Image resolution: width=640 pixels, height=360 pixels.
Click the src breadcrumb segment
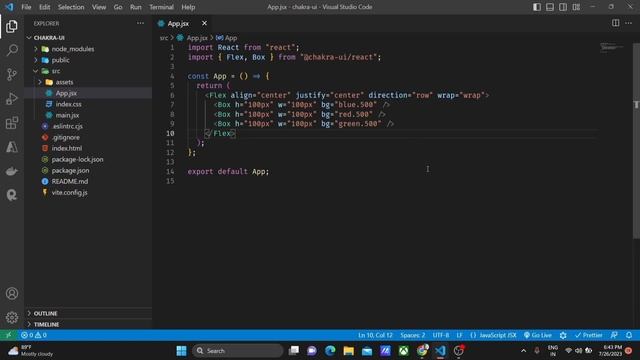[x=164, y=38]
